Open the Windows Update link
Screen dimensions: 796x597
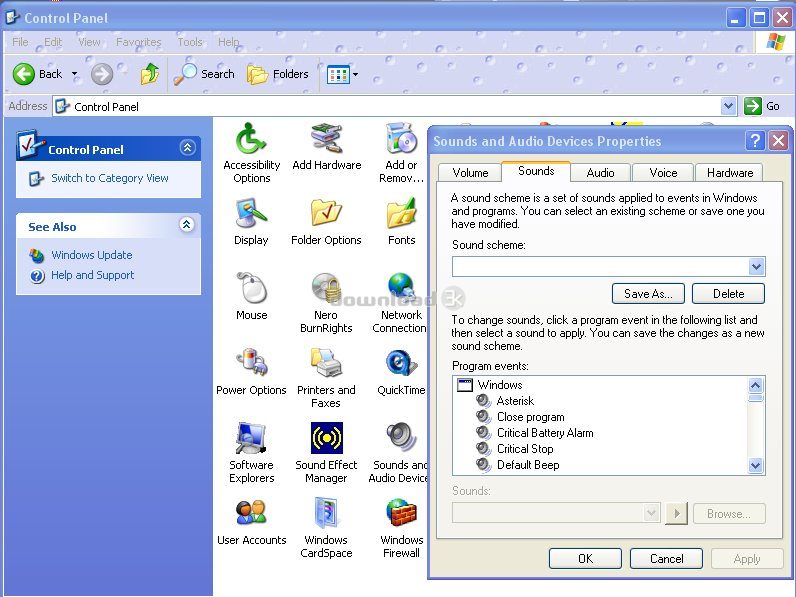point(91,255)
